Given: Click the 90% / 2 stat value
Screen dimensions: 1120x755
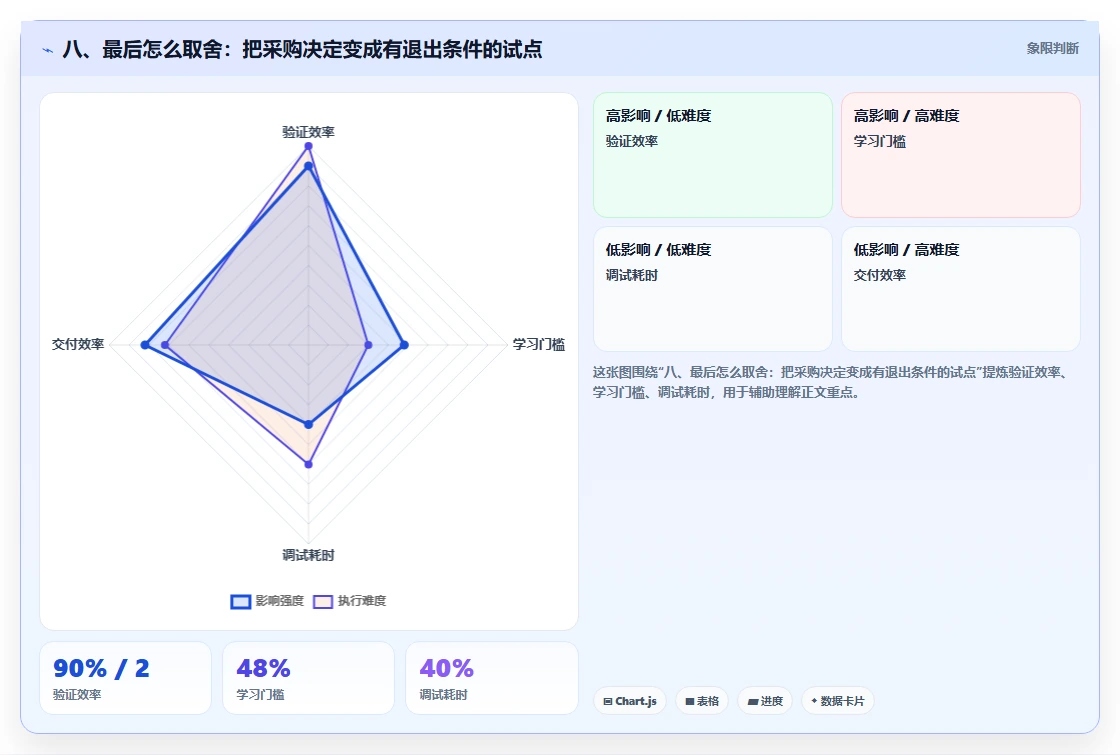Looking at the screenshot, I should 101,669.
